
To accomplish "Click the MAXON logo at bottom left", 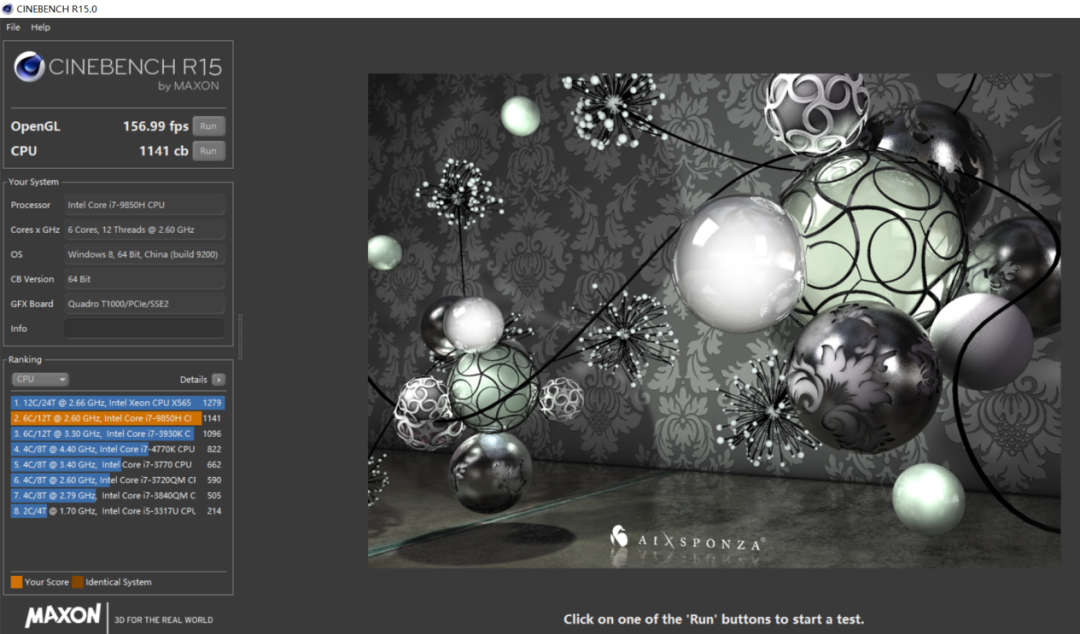I will 63,615.
